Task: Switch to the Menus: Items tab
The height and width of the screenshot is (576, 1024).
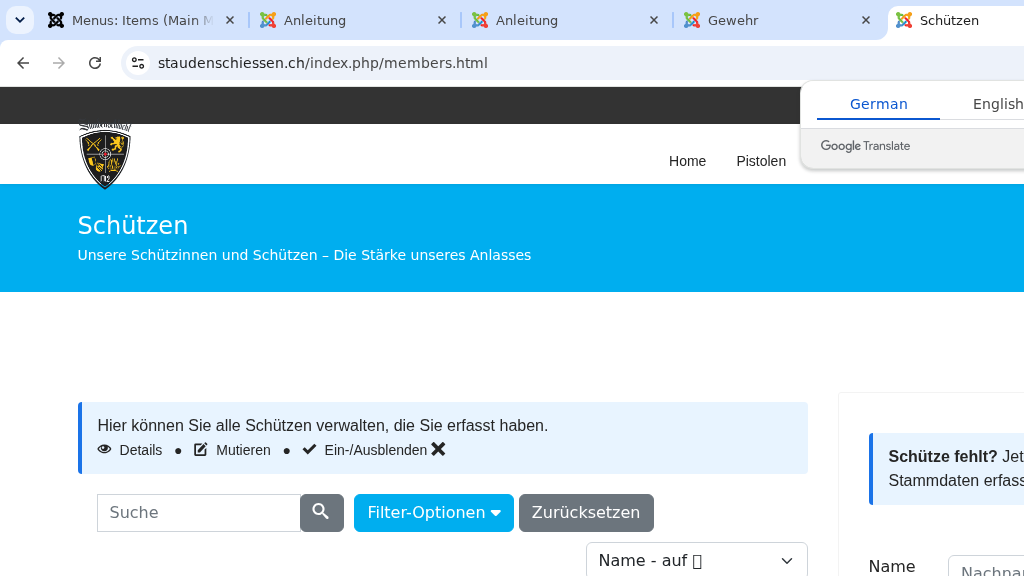Action: 140,20
